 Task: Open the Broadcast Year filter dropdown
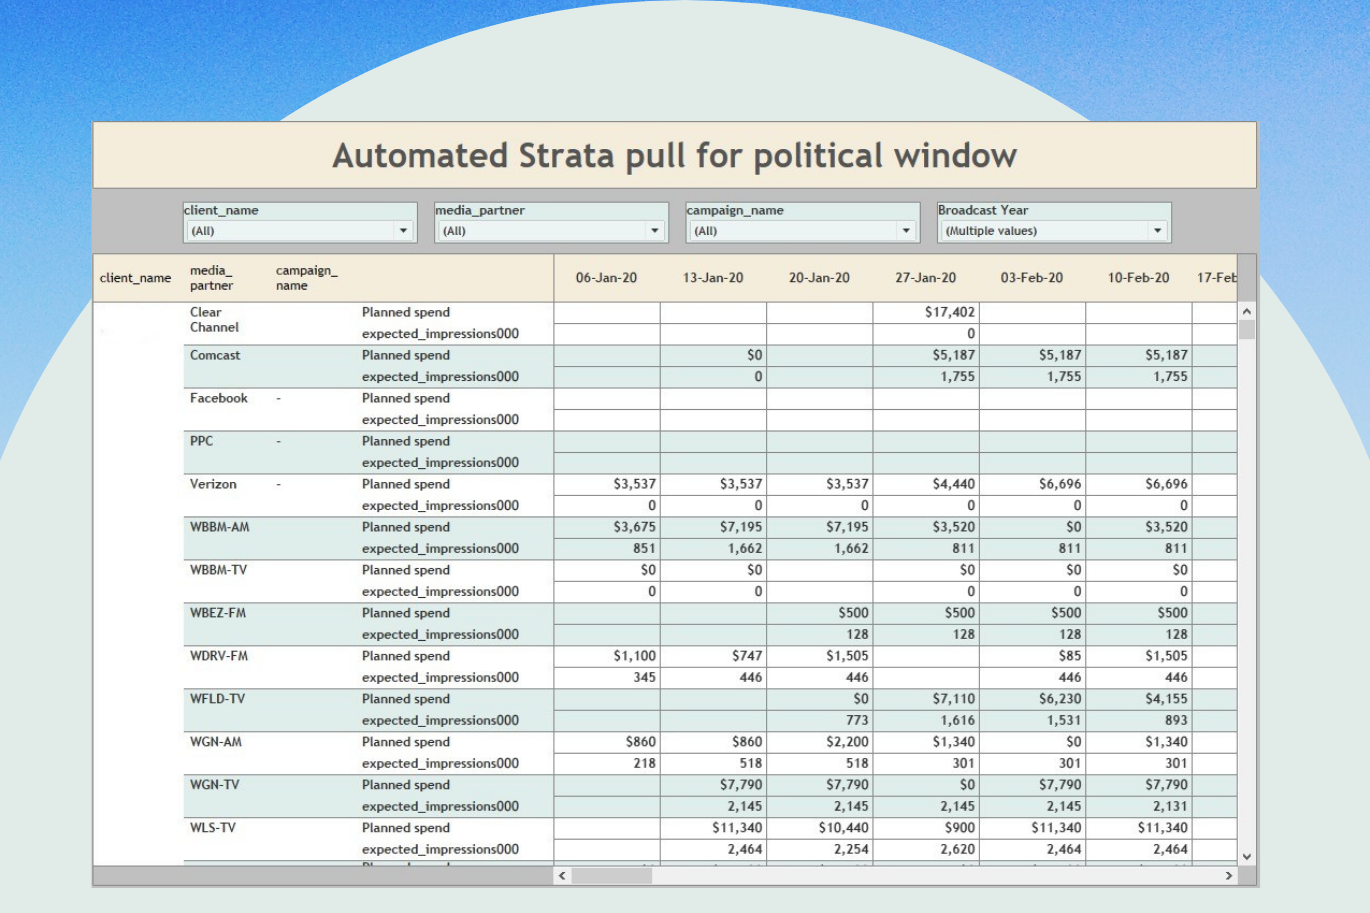pyautogui.click(x=1054, y=231)
